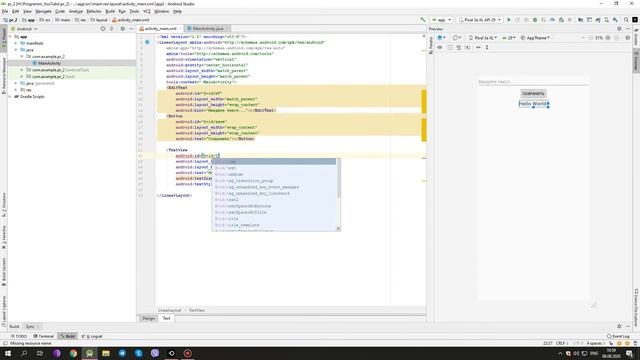Open the Refactor menu

tap(94, 11)
